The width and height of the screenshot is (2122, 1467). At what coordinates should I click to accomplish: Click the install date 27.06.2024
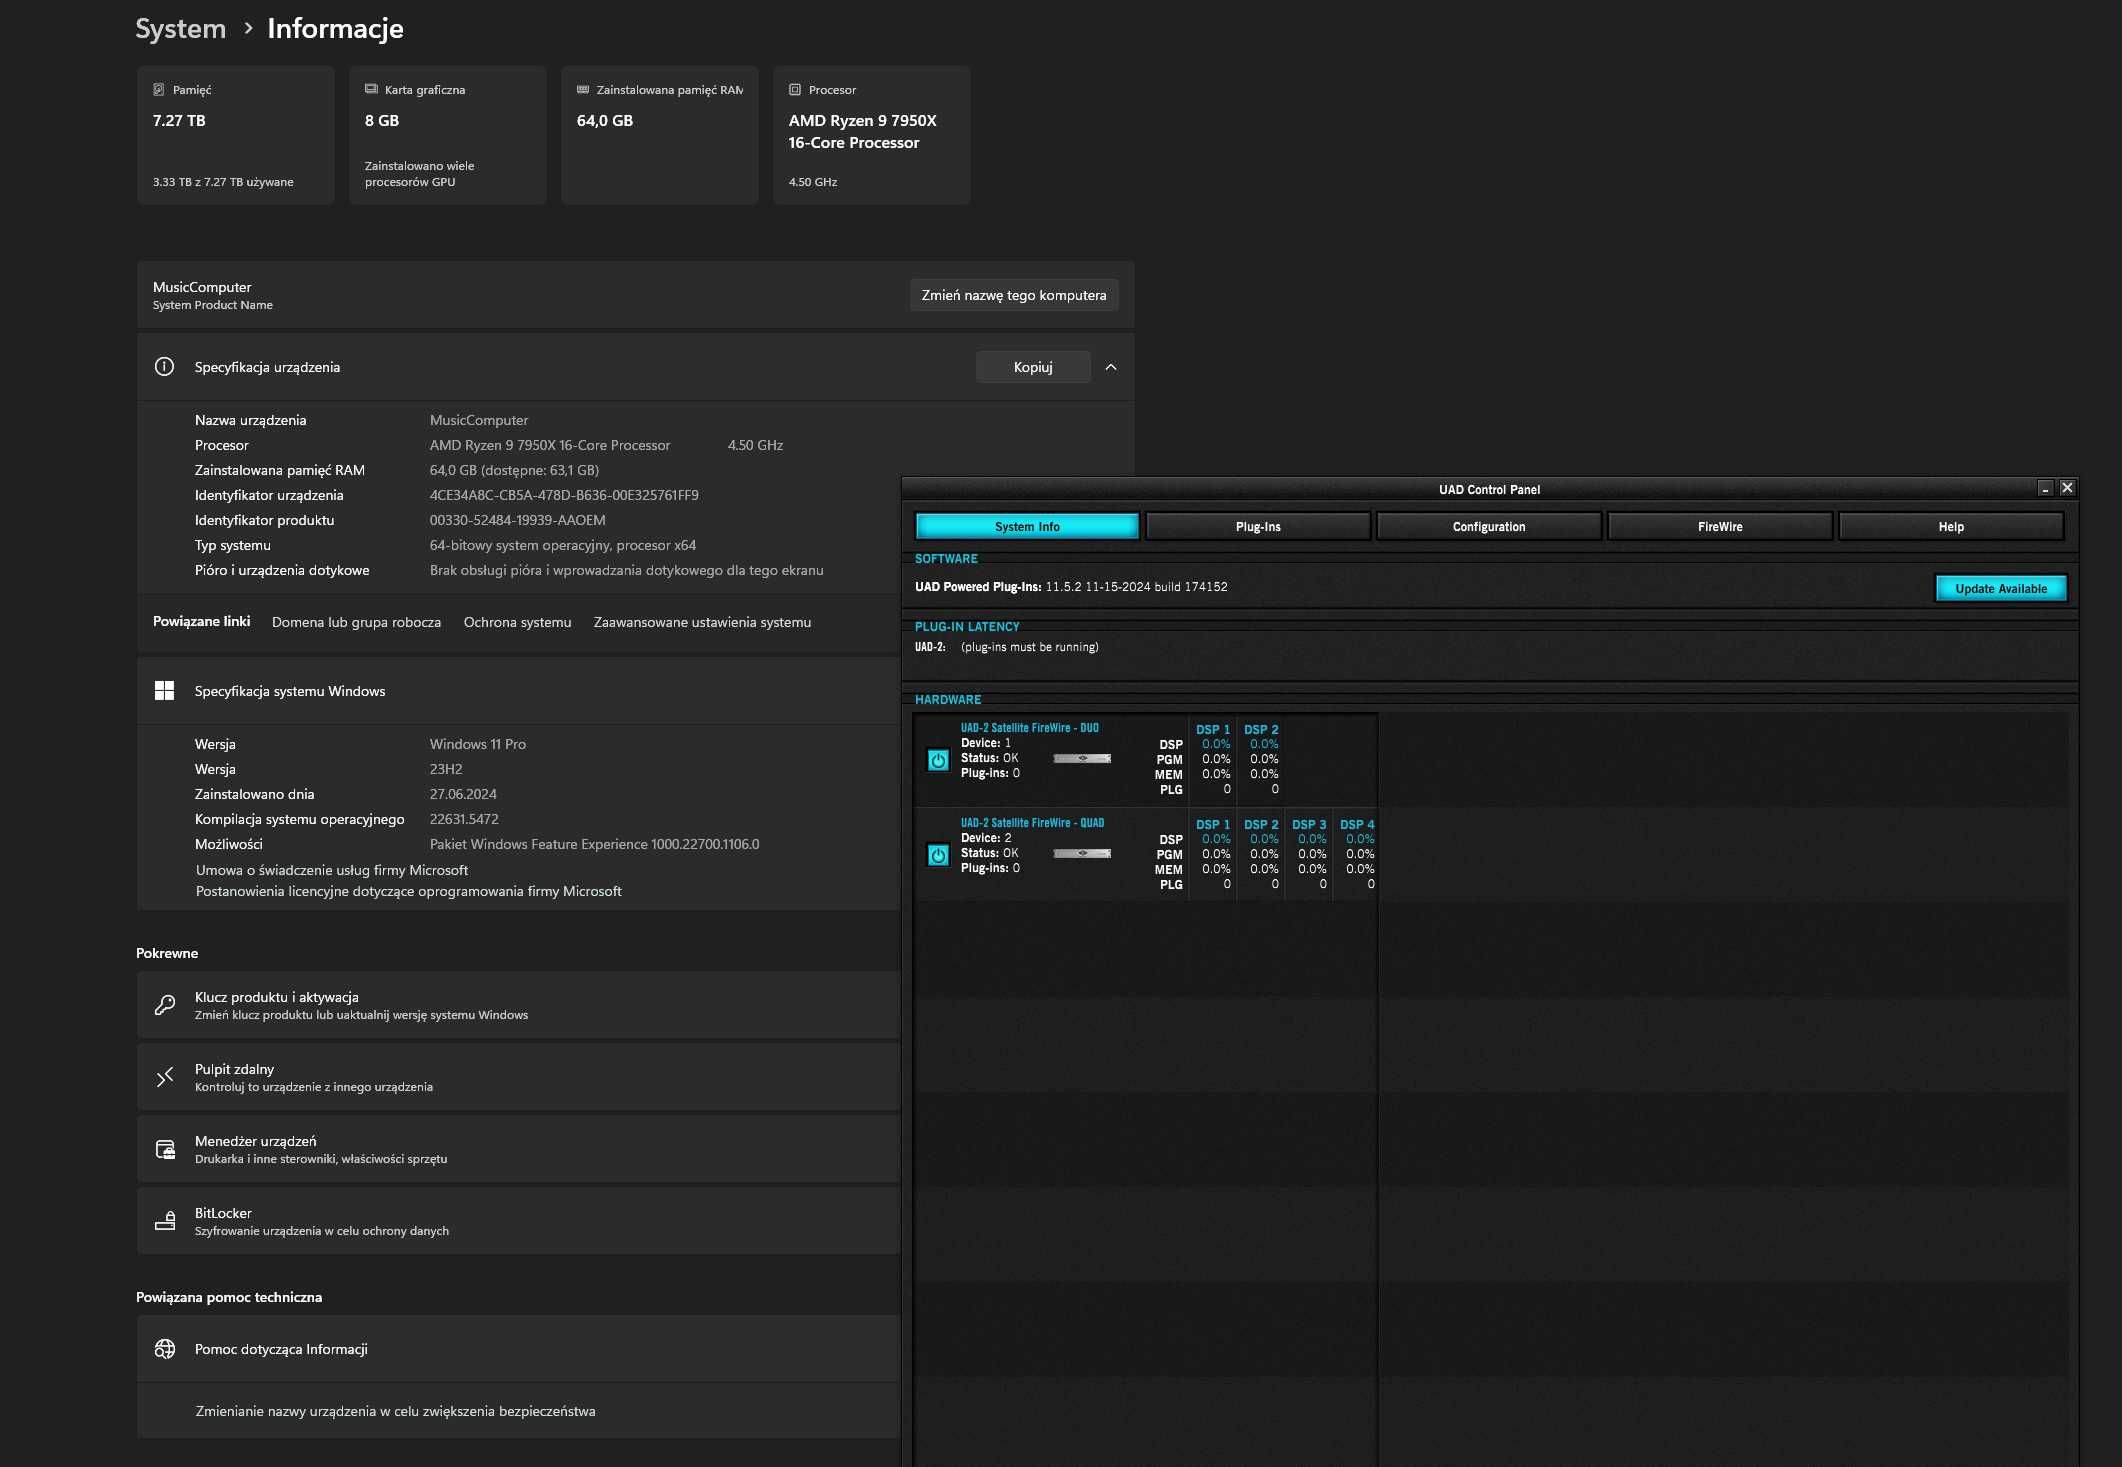click(x=463, y=794)
